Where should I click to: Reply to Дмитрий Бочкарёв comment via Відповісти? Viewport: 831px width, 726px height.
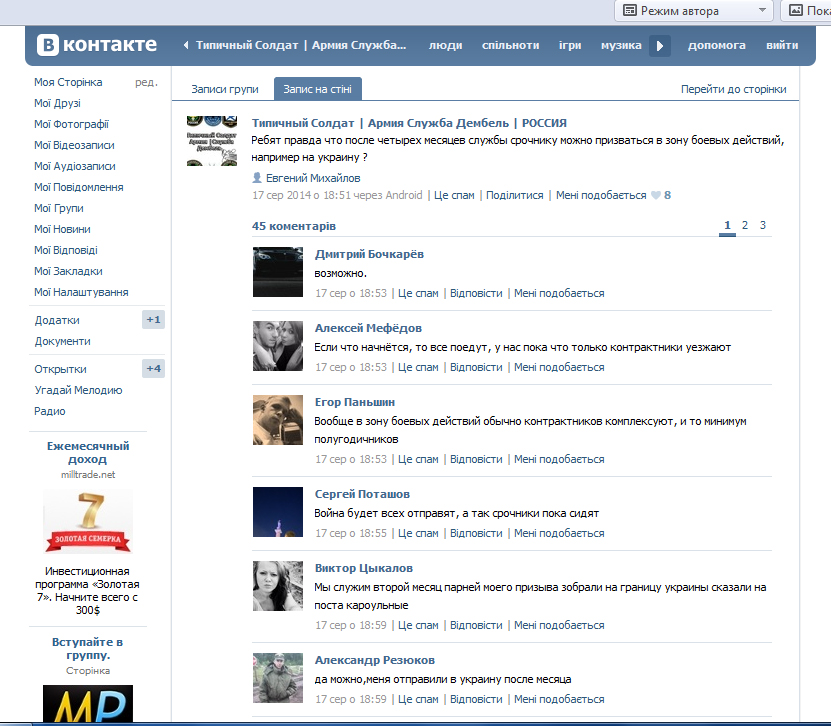pyautogui.click(x=476, y=294)
